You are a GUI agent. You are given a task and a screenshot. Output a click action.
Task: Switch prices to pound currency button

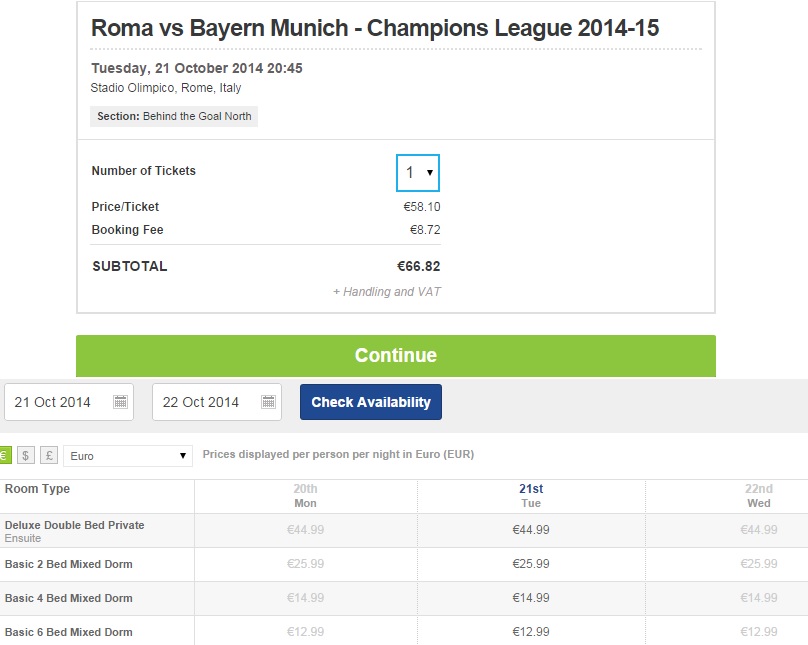click(x=49, y=456)
